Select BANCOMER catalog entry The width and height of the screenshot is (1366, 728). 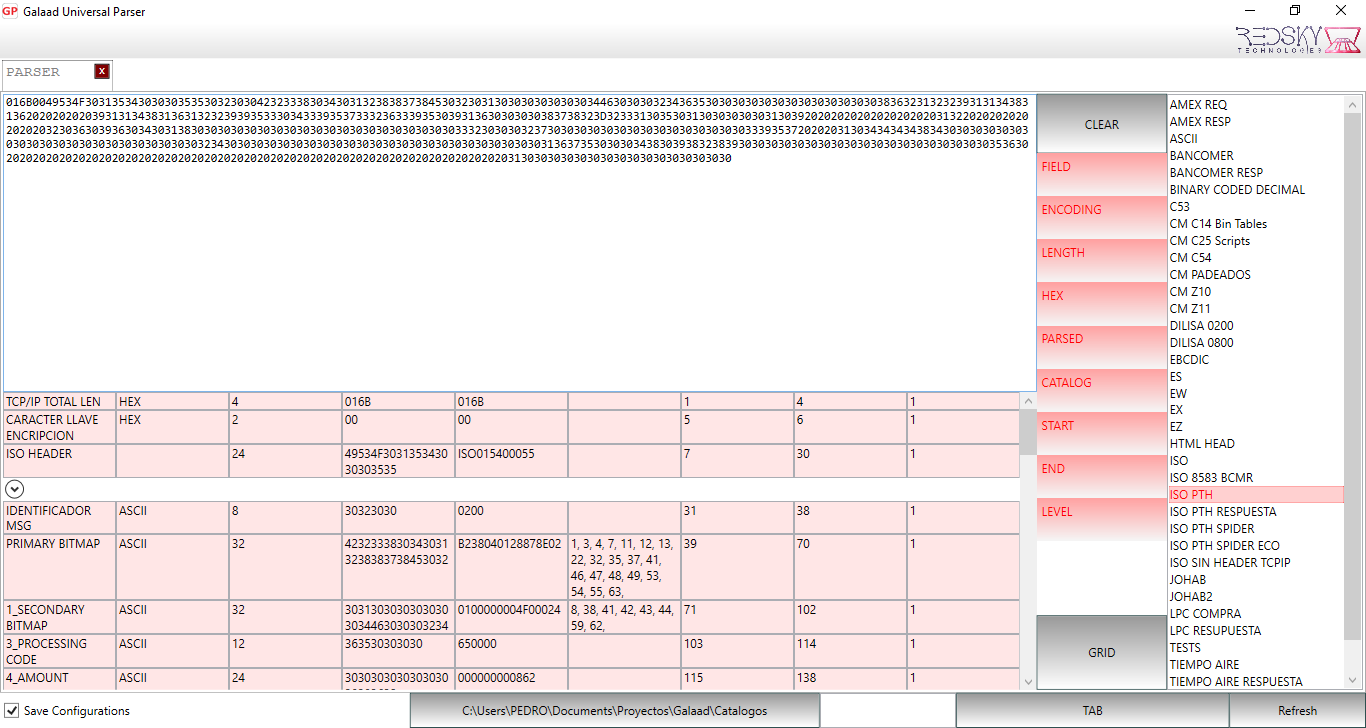coord(1201,156)
